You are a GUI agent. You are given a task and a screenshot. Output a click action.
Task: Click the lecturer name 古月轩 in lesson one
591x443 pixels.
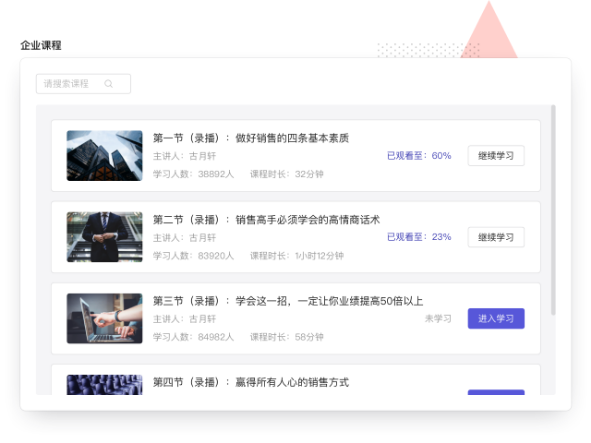pos(202,156)
